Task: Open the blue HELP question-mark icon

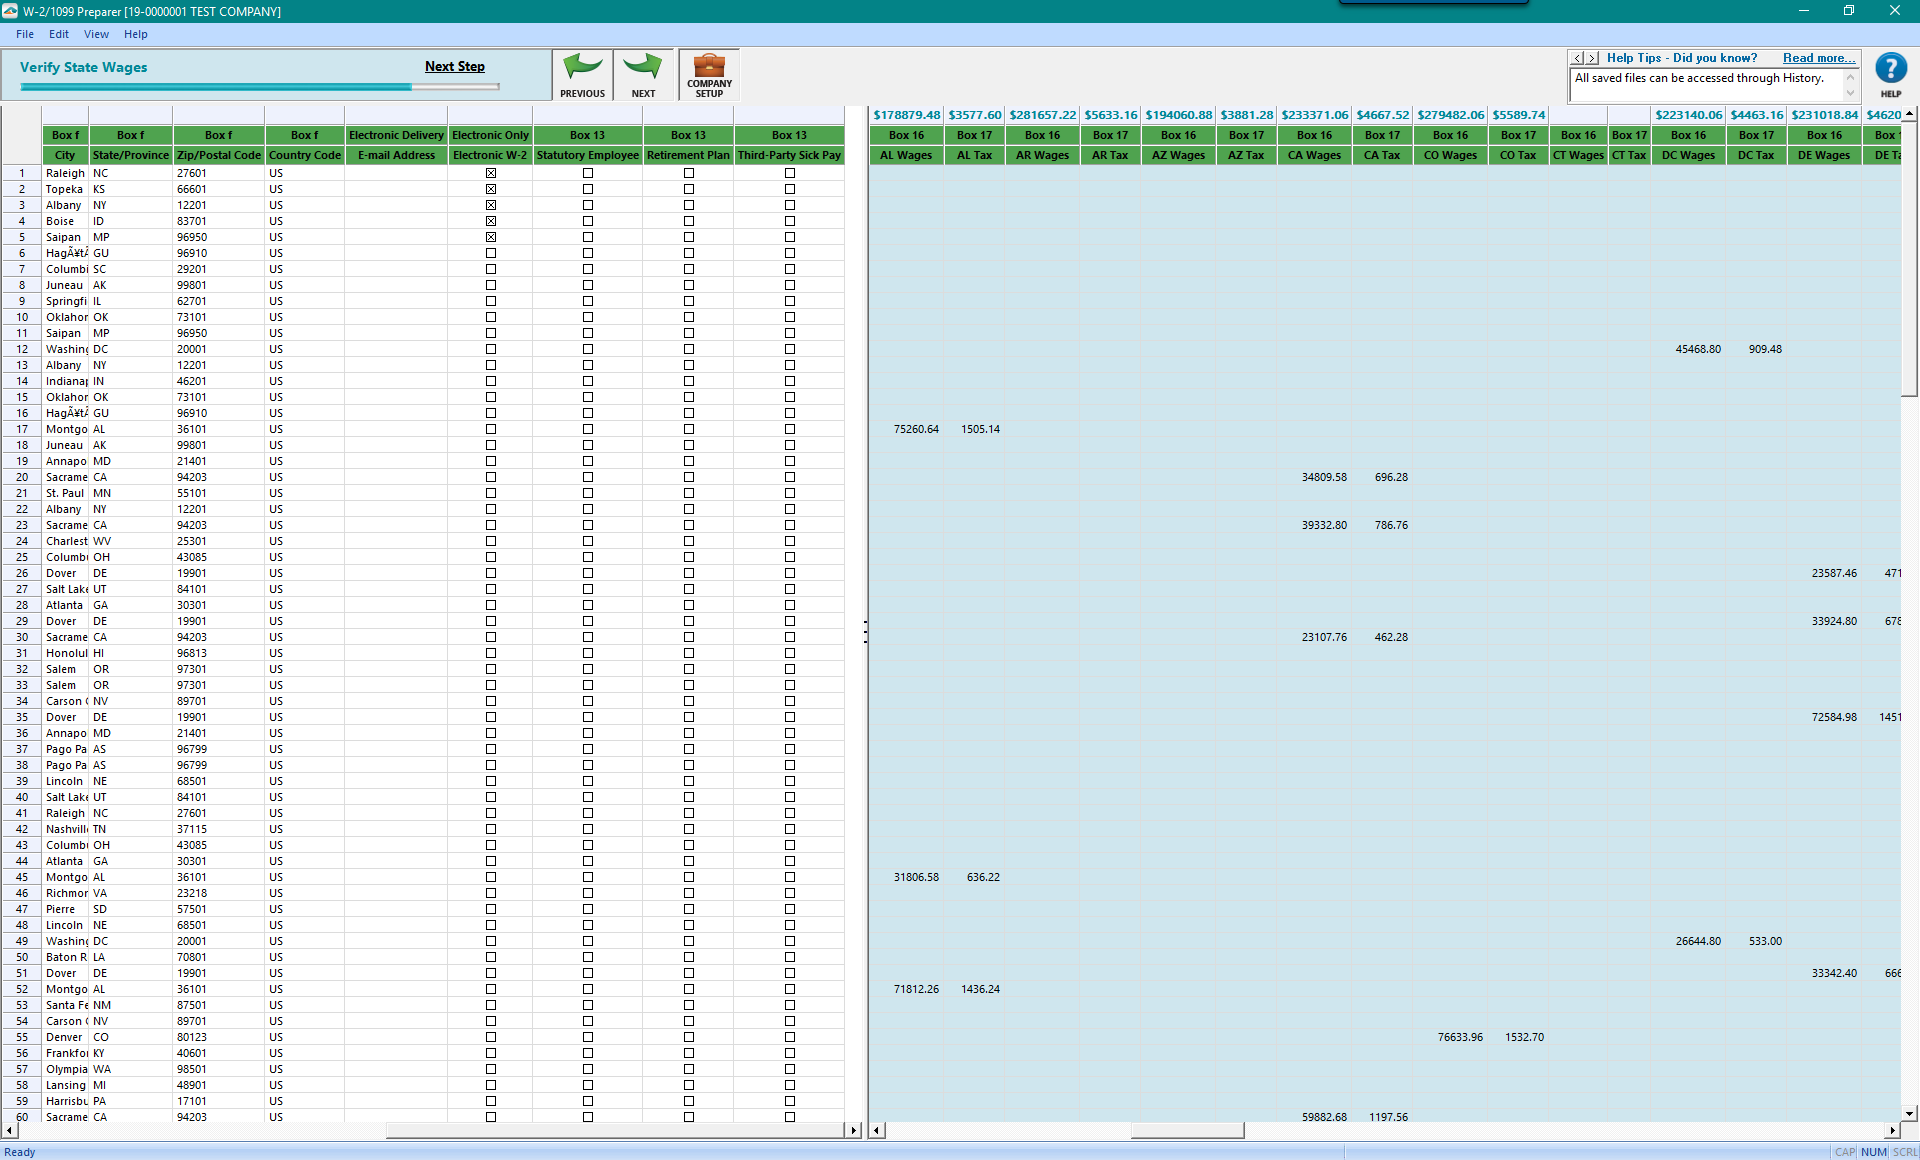Action: (1890, 70)
